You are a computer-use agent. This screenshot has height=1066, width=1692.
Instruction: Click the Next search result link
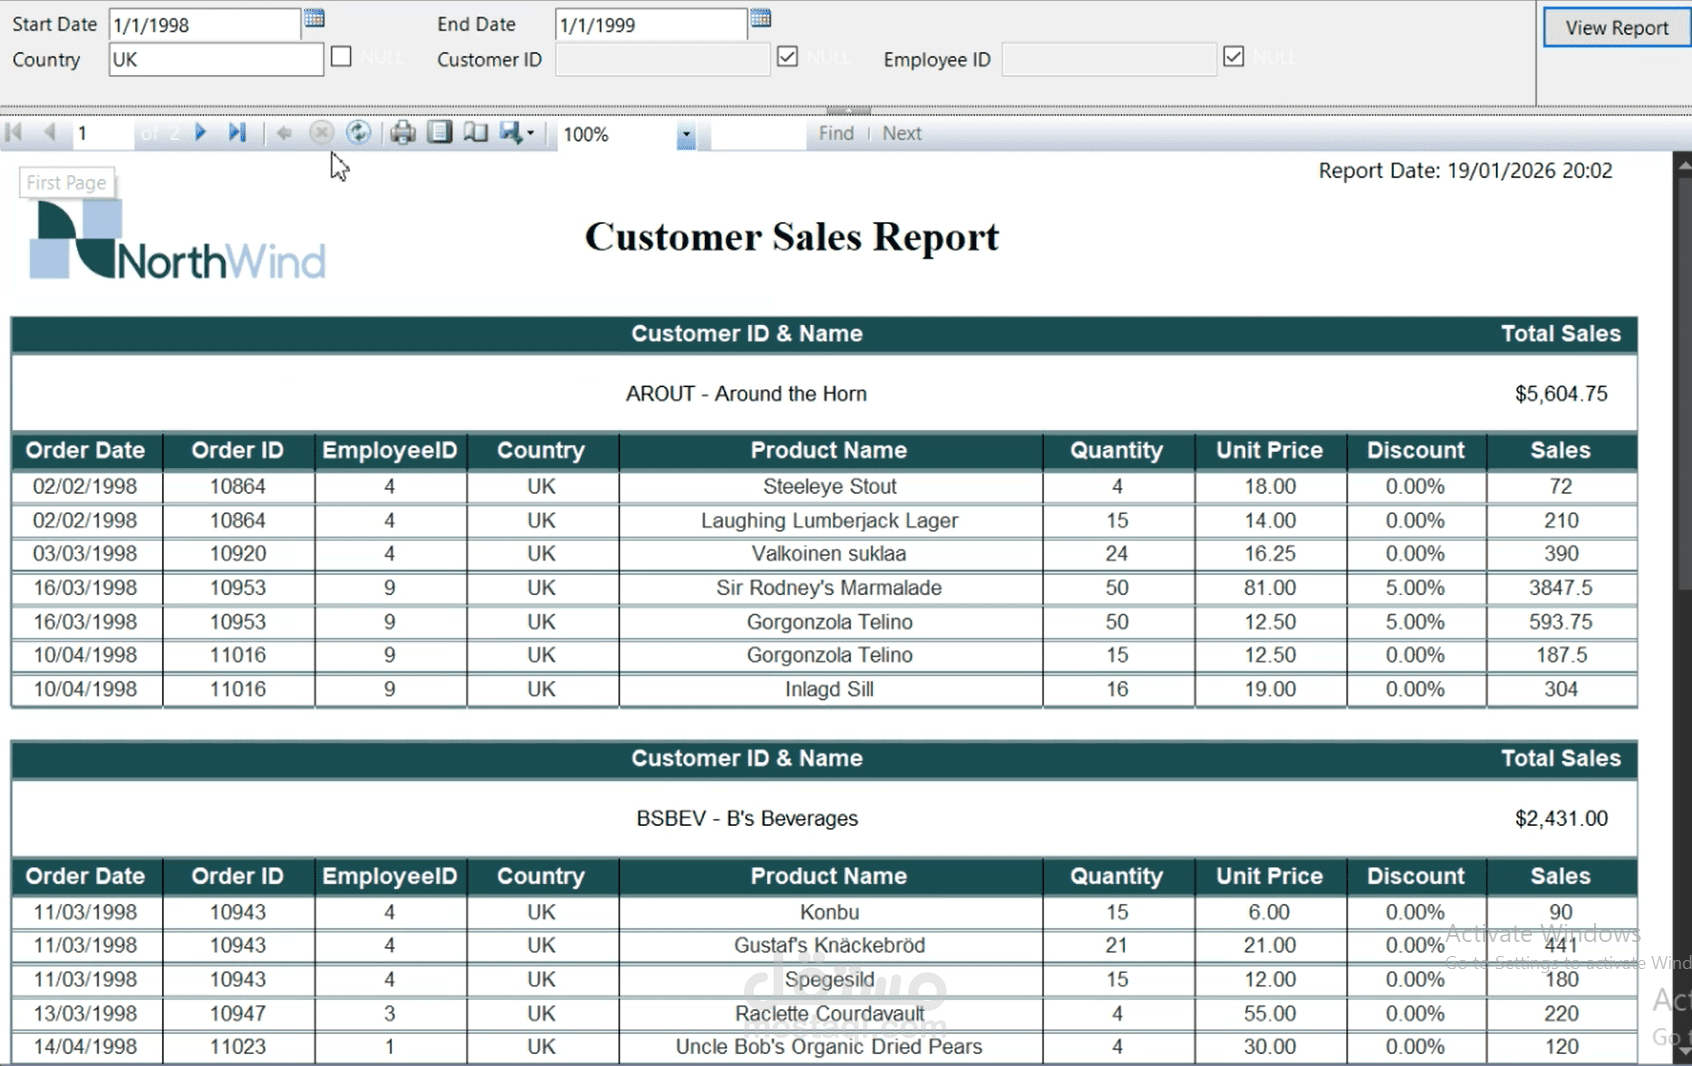click(902, 133)
